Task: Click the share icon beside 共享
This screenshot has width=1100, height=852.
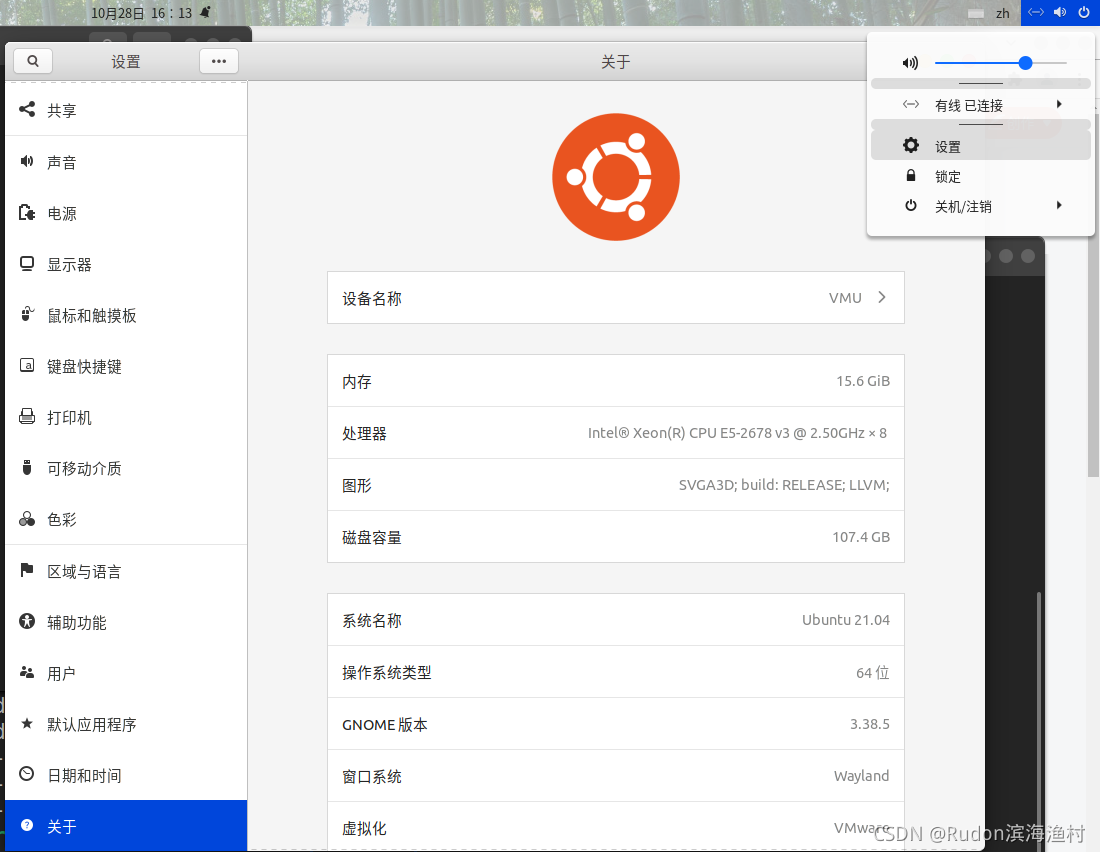Action: tap(27, 109)
